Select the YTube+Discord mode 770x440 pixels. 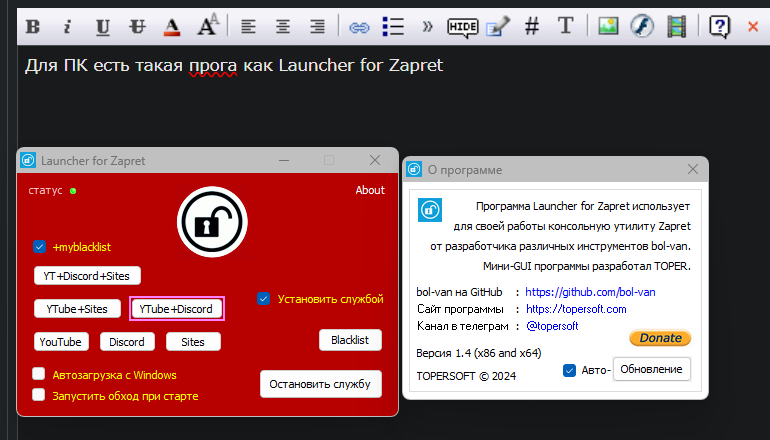tap(176, 309)
